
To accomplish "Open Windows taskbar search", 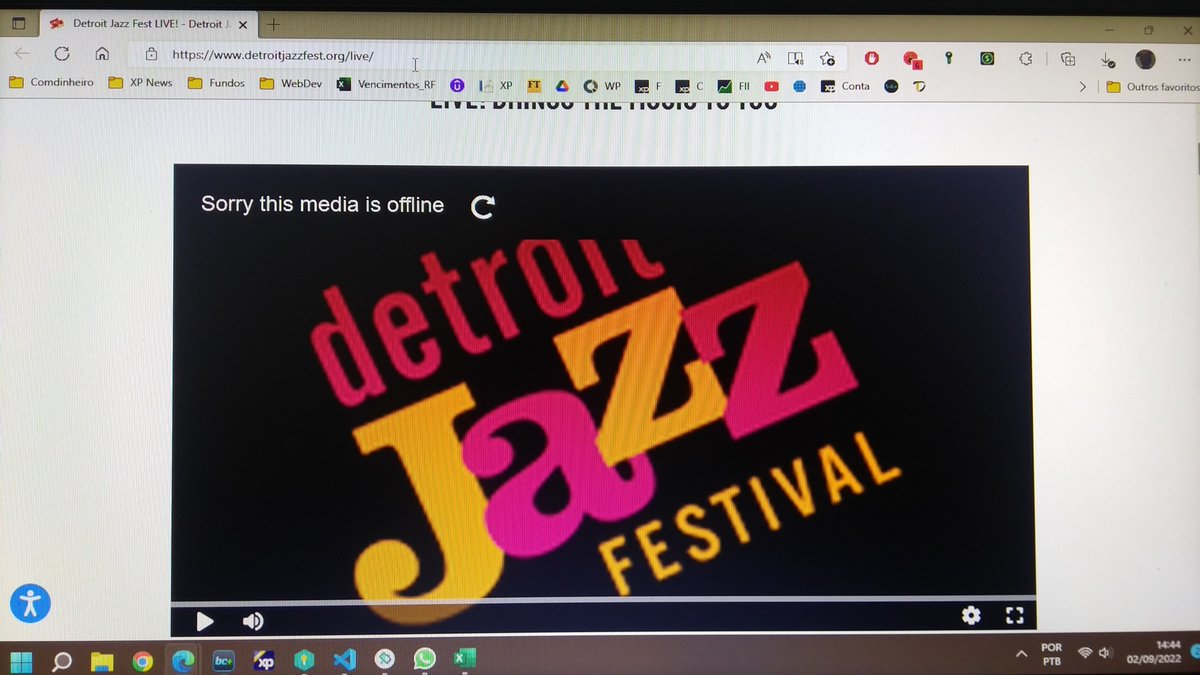I will tap(62, 662).
